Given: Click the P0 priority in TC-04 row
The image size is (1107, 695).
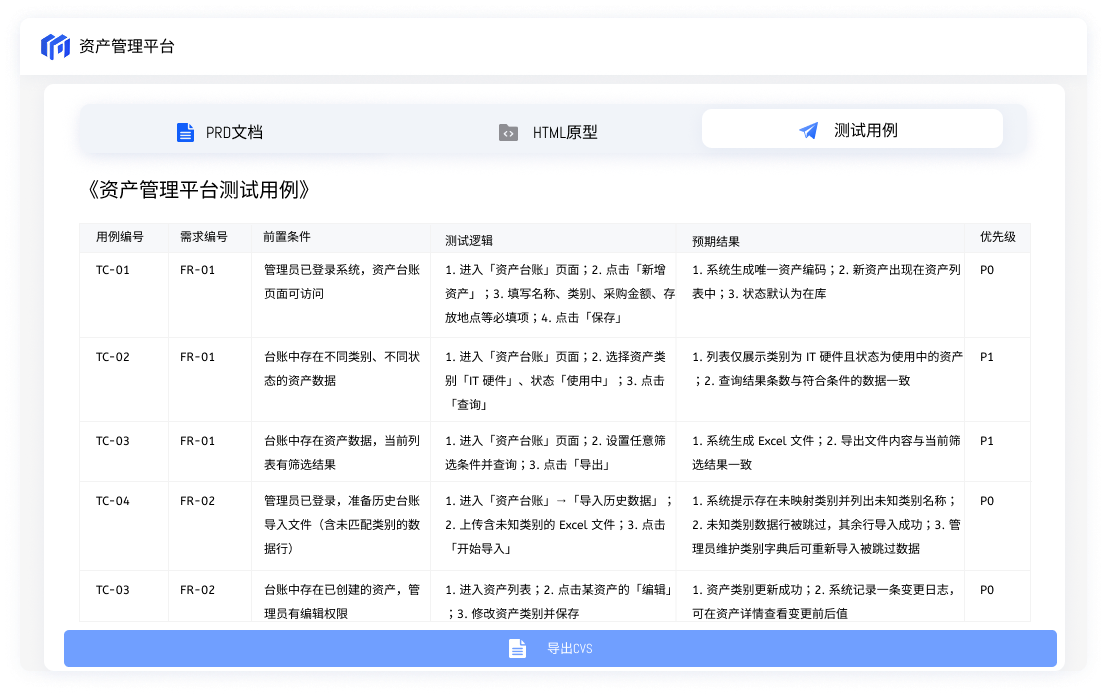Looking at the screenshot, I should [x=987, y=501].
